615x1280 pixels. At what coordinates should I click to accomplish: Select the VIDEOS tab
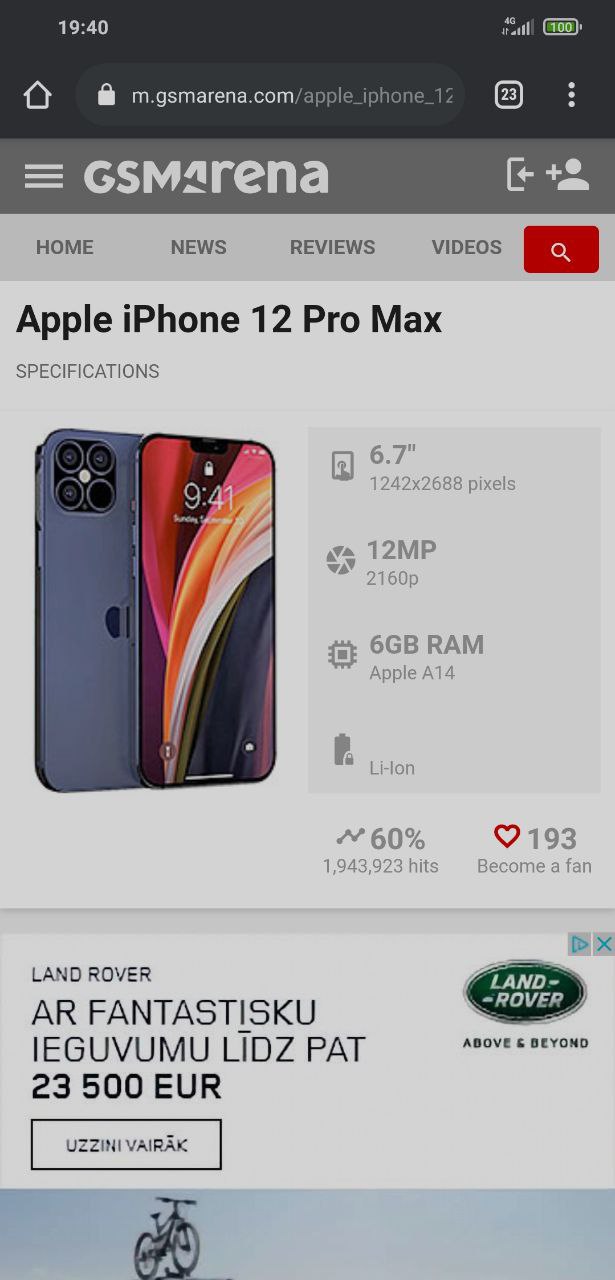coord(467,247)
